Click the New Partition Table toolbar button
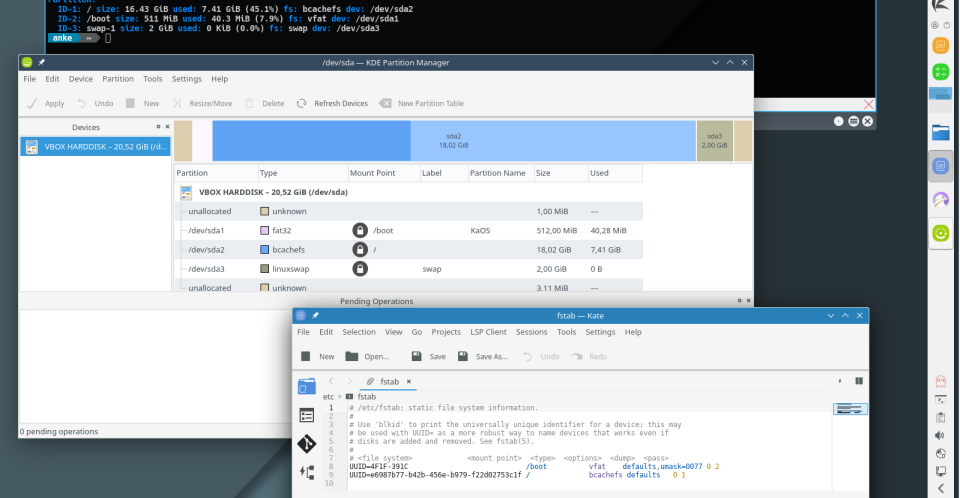The image size is (960, 498). click(420, 103)
